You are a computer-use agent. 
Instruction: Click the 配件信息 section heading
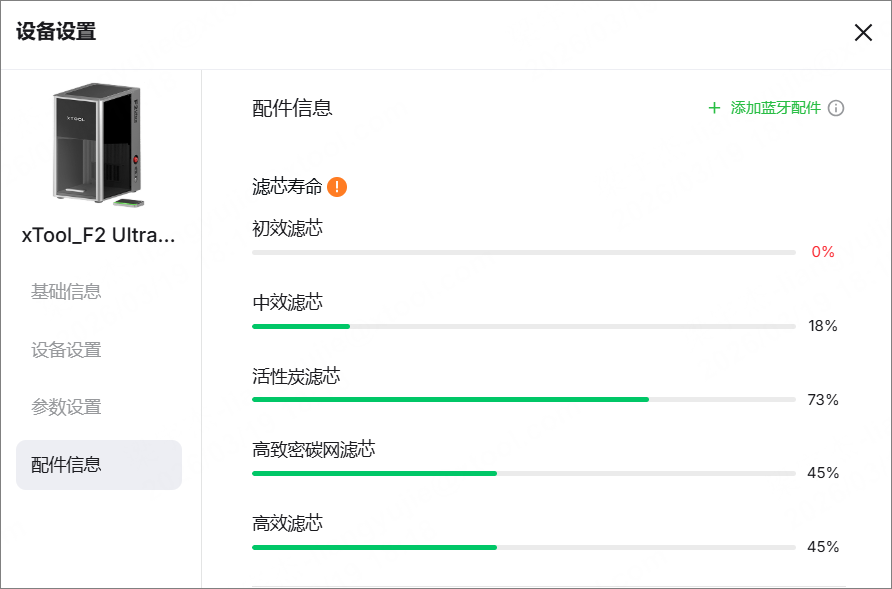(292, 108)
